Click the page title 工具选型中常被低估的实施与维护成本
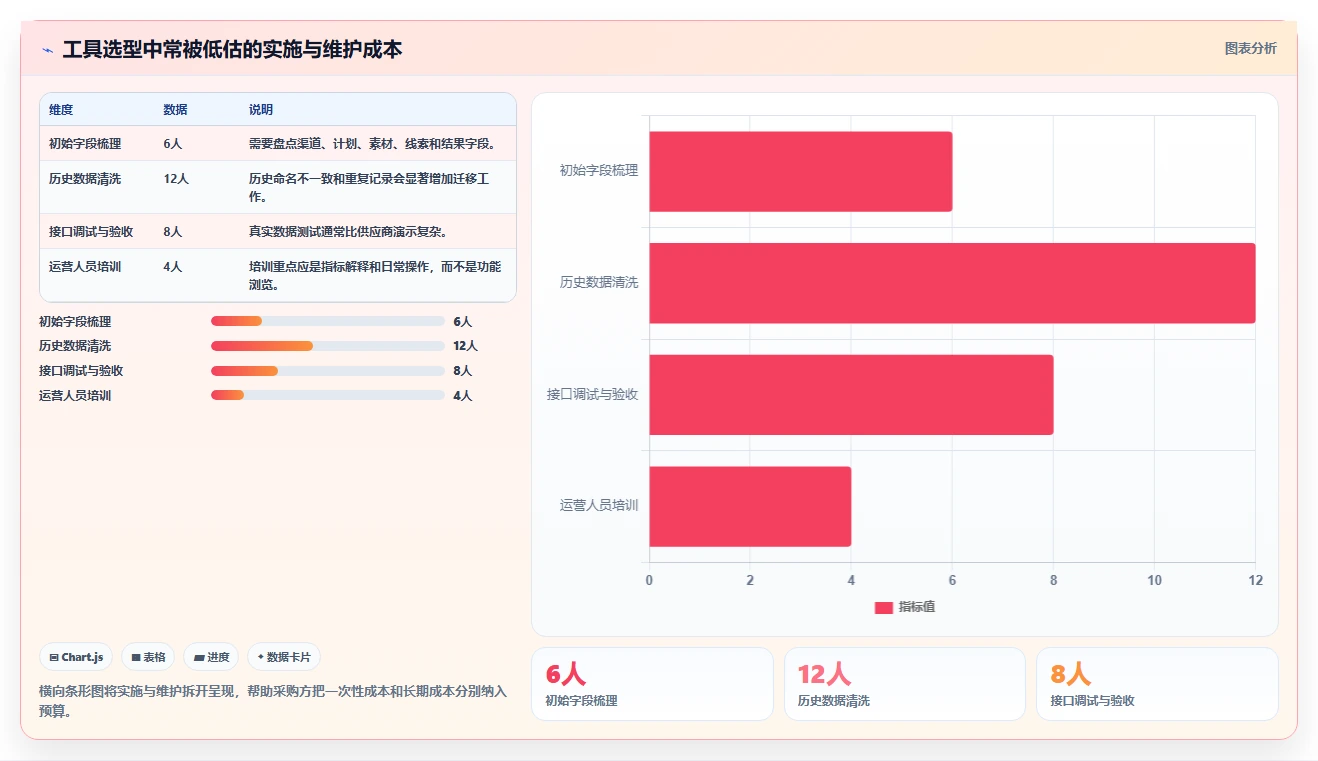Screen dimensions: 1318x761 point(232,49)
